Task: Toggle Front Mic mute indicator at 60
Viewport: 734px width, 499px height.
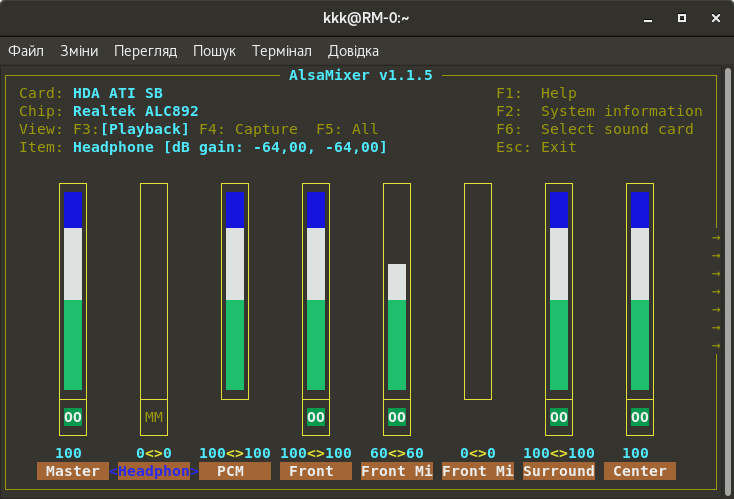Action: click(397, 417)
